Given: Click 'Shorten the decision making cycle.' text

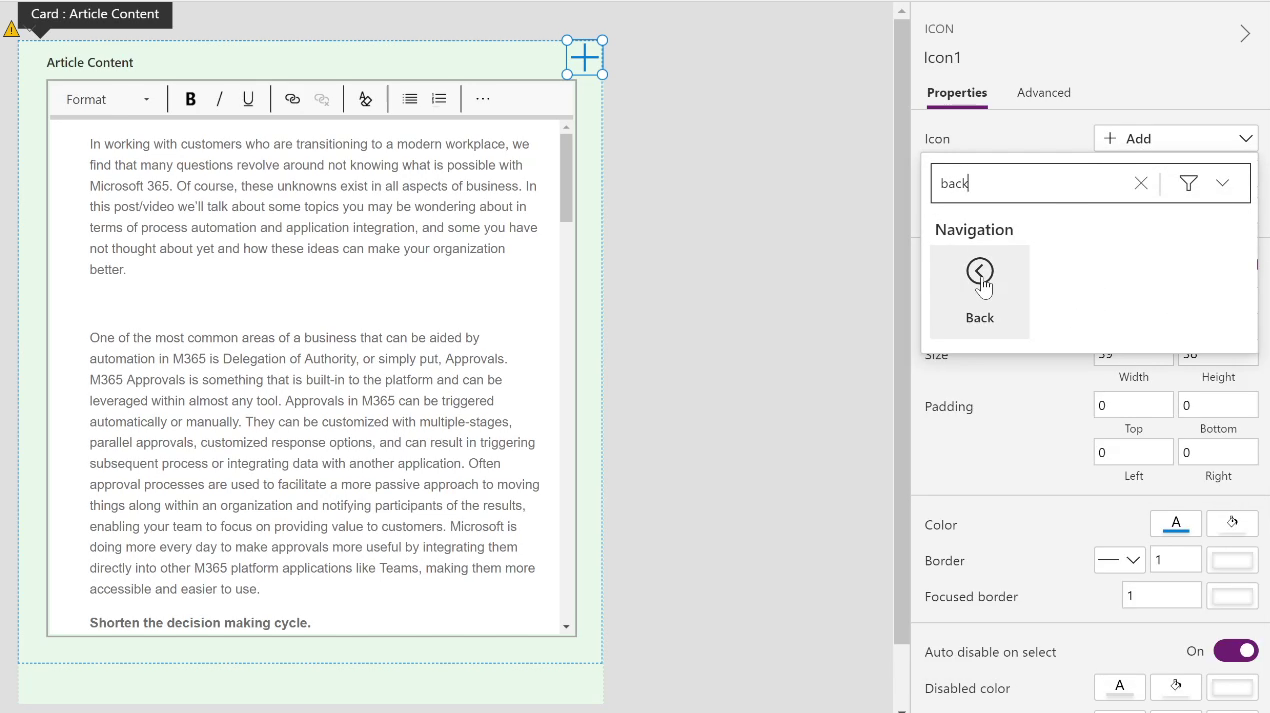Looking at the screenshot, I should point(200,623).
